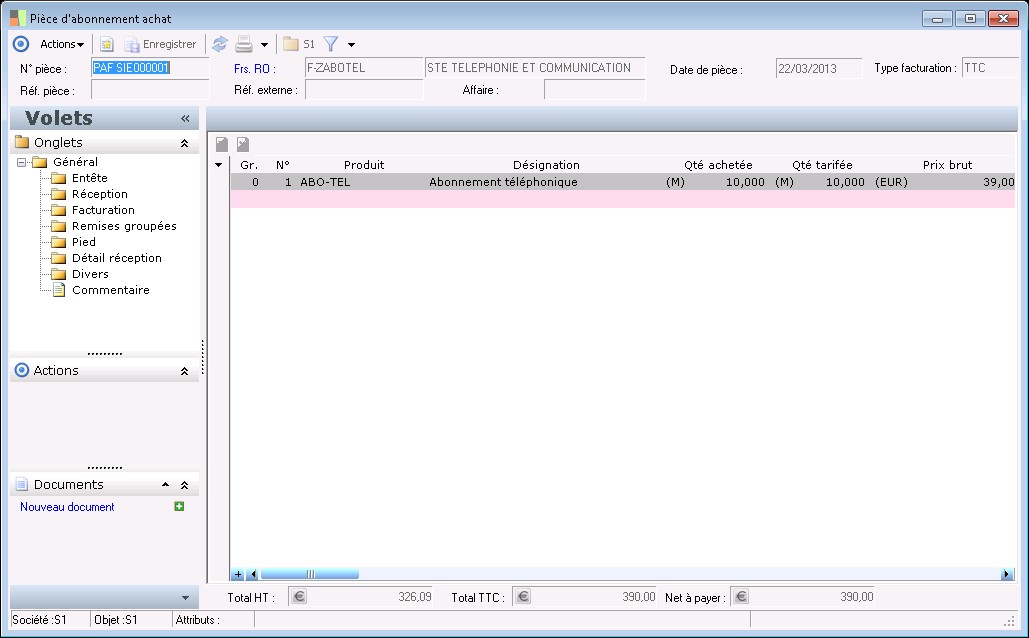
Task: Click the refresh arrows icon
Action: (220, 44)
